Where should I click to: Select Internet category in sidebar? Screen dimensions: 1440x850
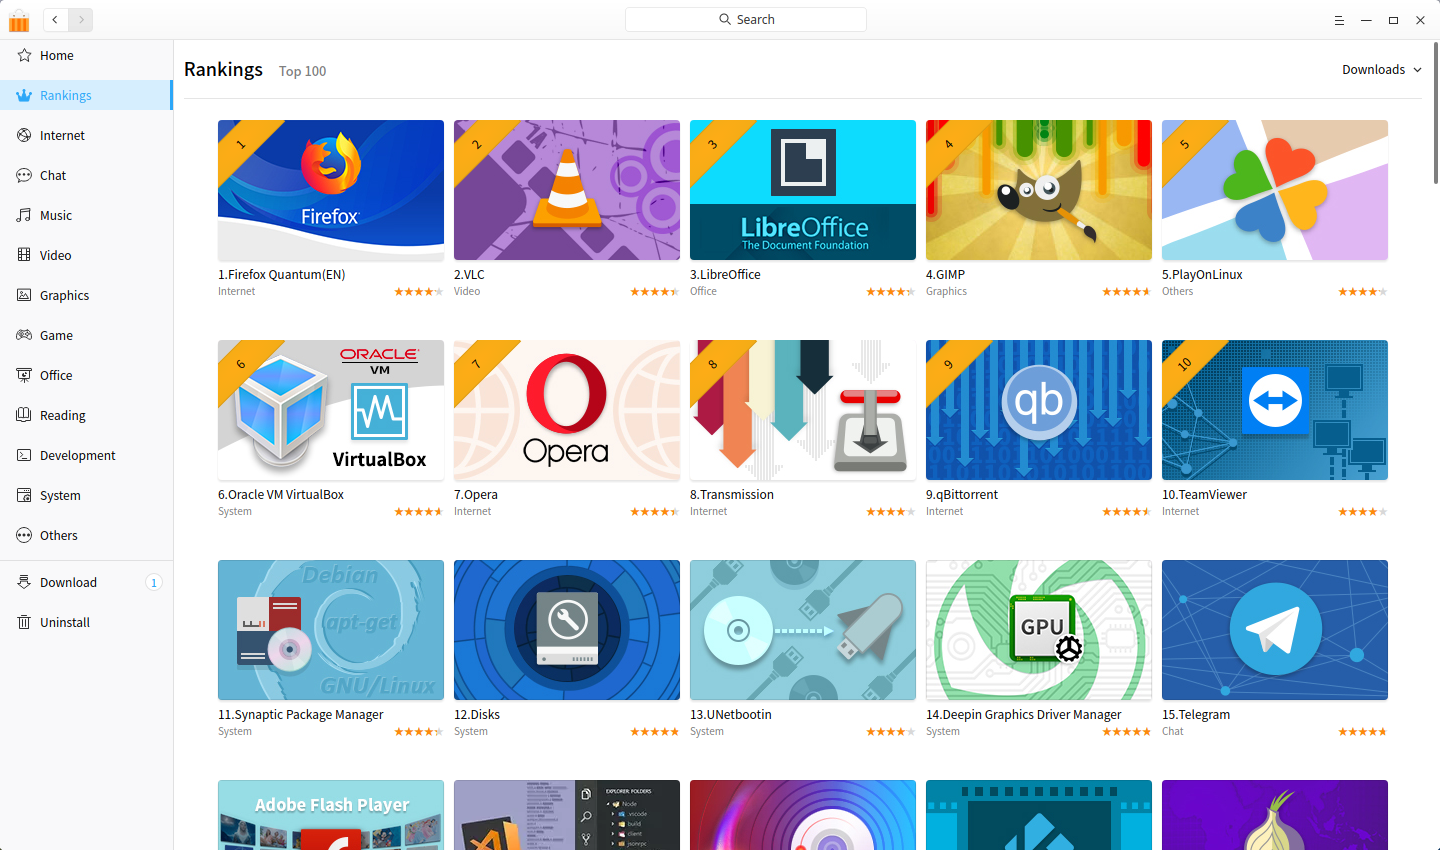tap(86, 135)
